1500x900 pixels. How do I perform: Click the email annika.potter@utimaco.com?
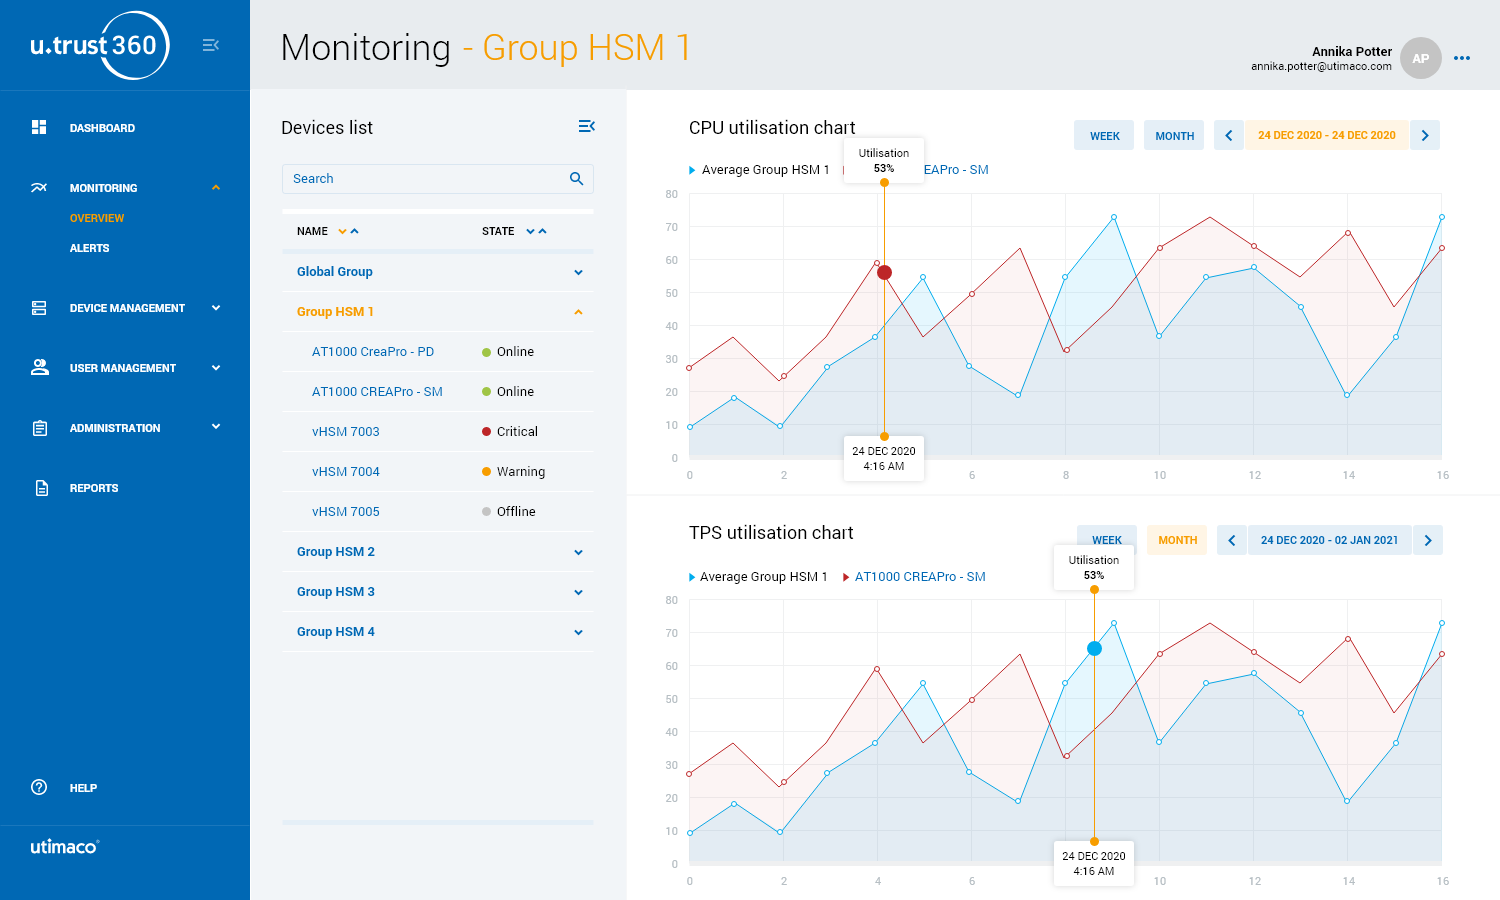[x=1321, y=67]
